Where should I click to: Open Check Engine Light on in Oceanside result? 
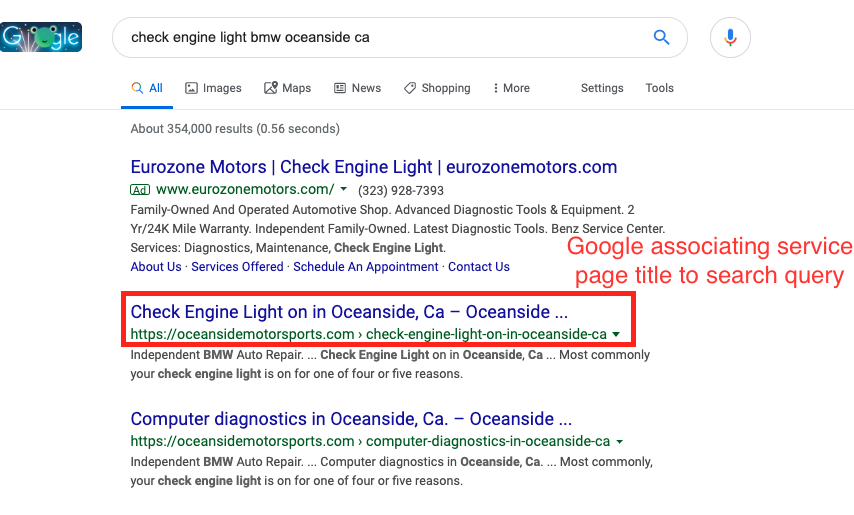pos(349,312)
